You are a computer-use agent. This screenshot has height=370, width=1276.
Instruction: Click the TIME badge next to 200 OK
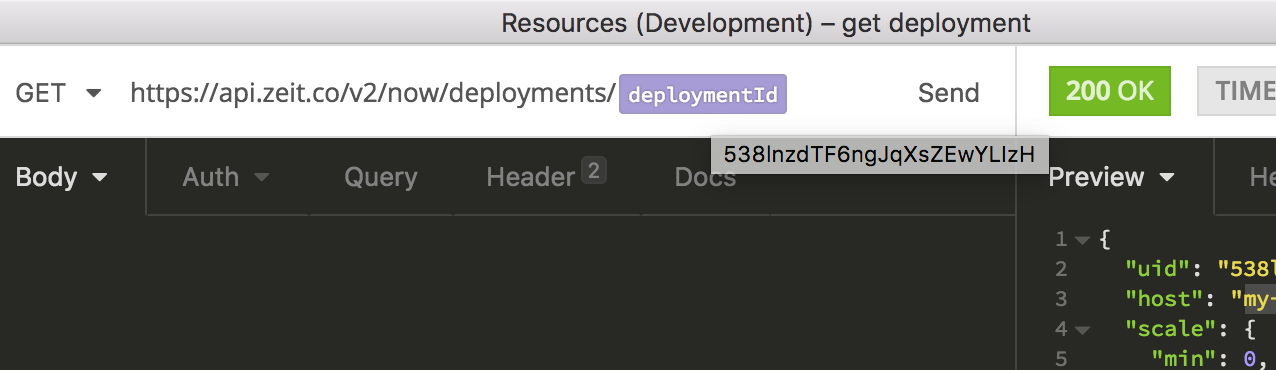1237,92
